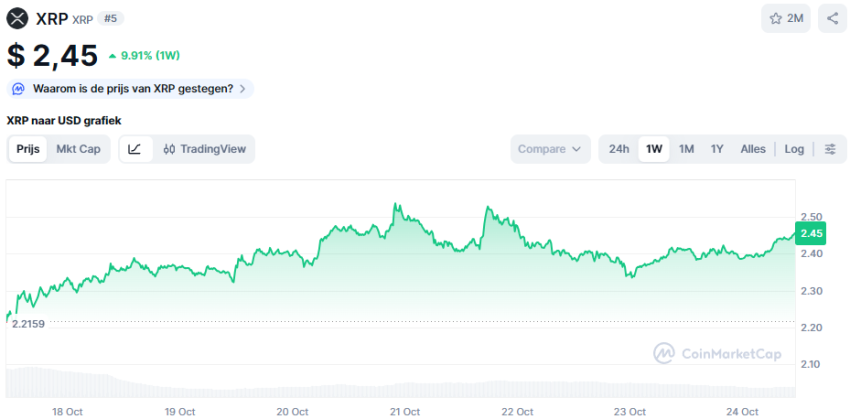Click the green 2.45 current price label

pos(812,233)
